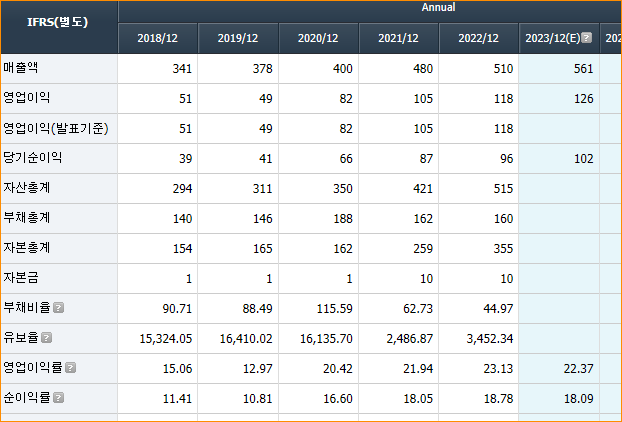Select the 2019/12 column header
The image size is (622, 422).
tap(238, 38)
